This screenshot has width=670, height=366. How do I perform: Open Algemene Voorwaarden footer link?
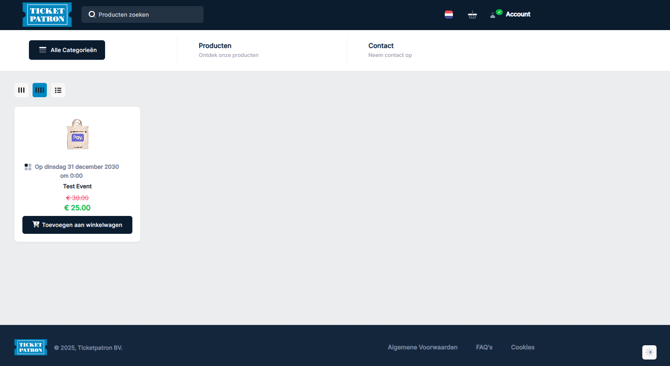click(x=423, y=347)
